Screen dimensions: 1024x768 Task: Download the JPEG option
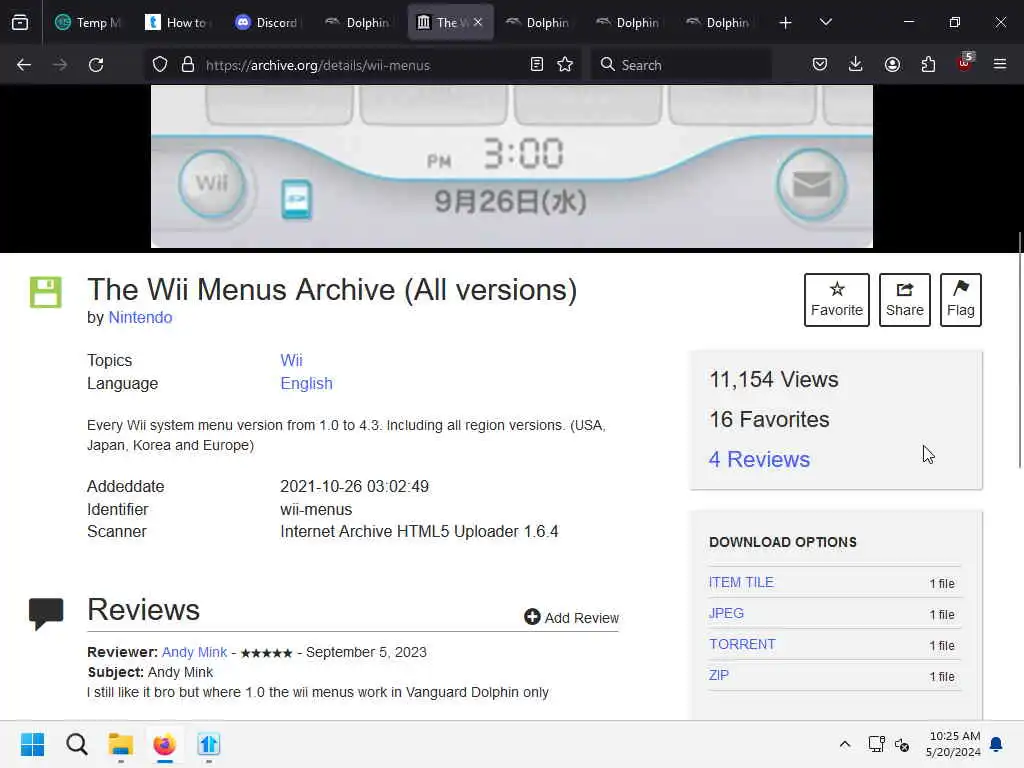(726, 613)
